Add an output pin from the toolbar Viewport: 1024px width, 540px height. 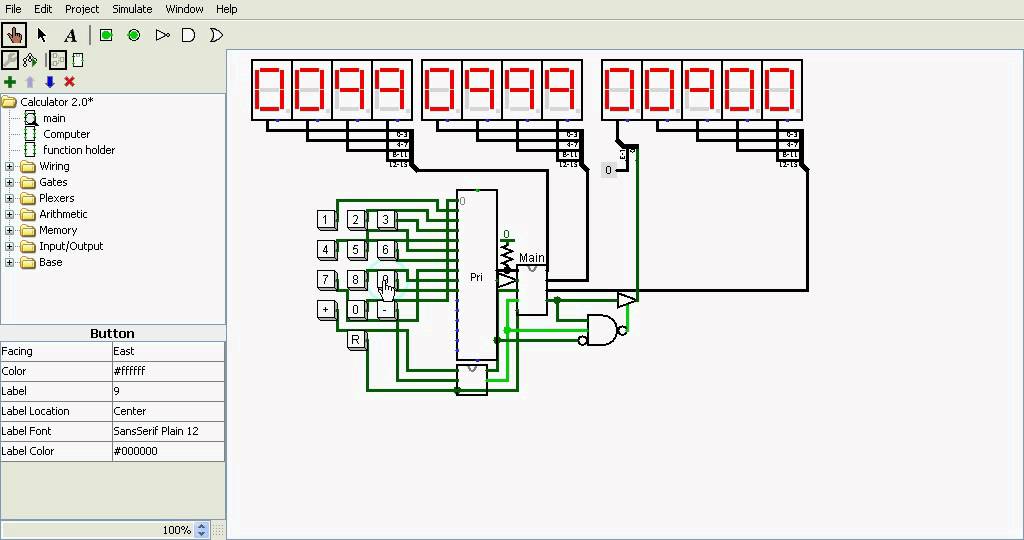click(134, 35)
